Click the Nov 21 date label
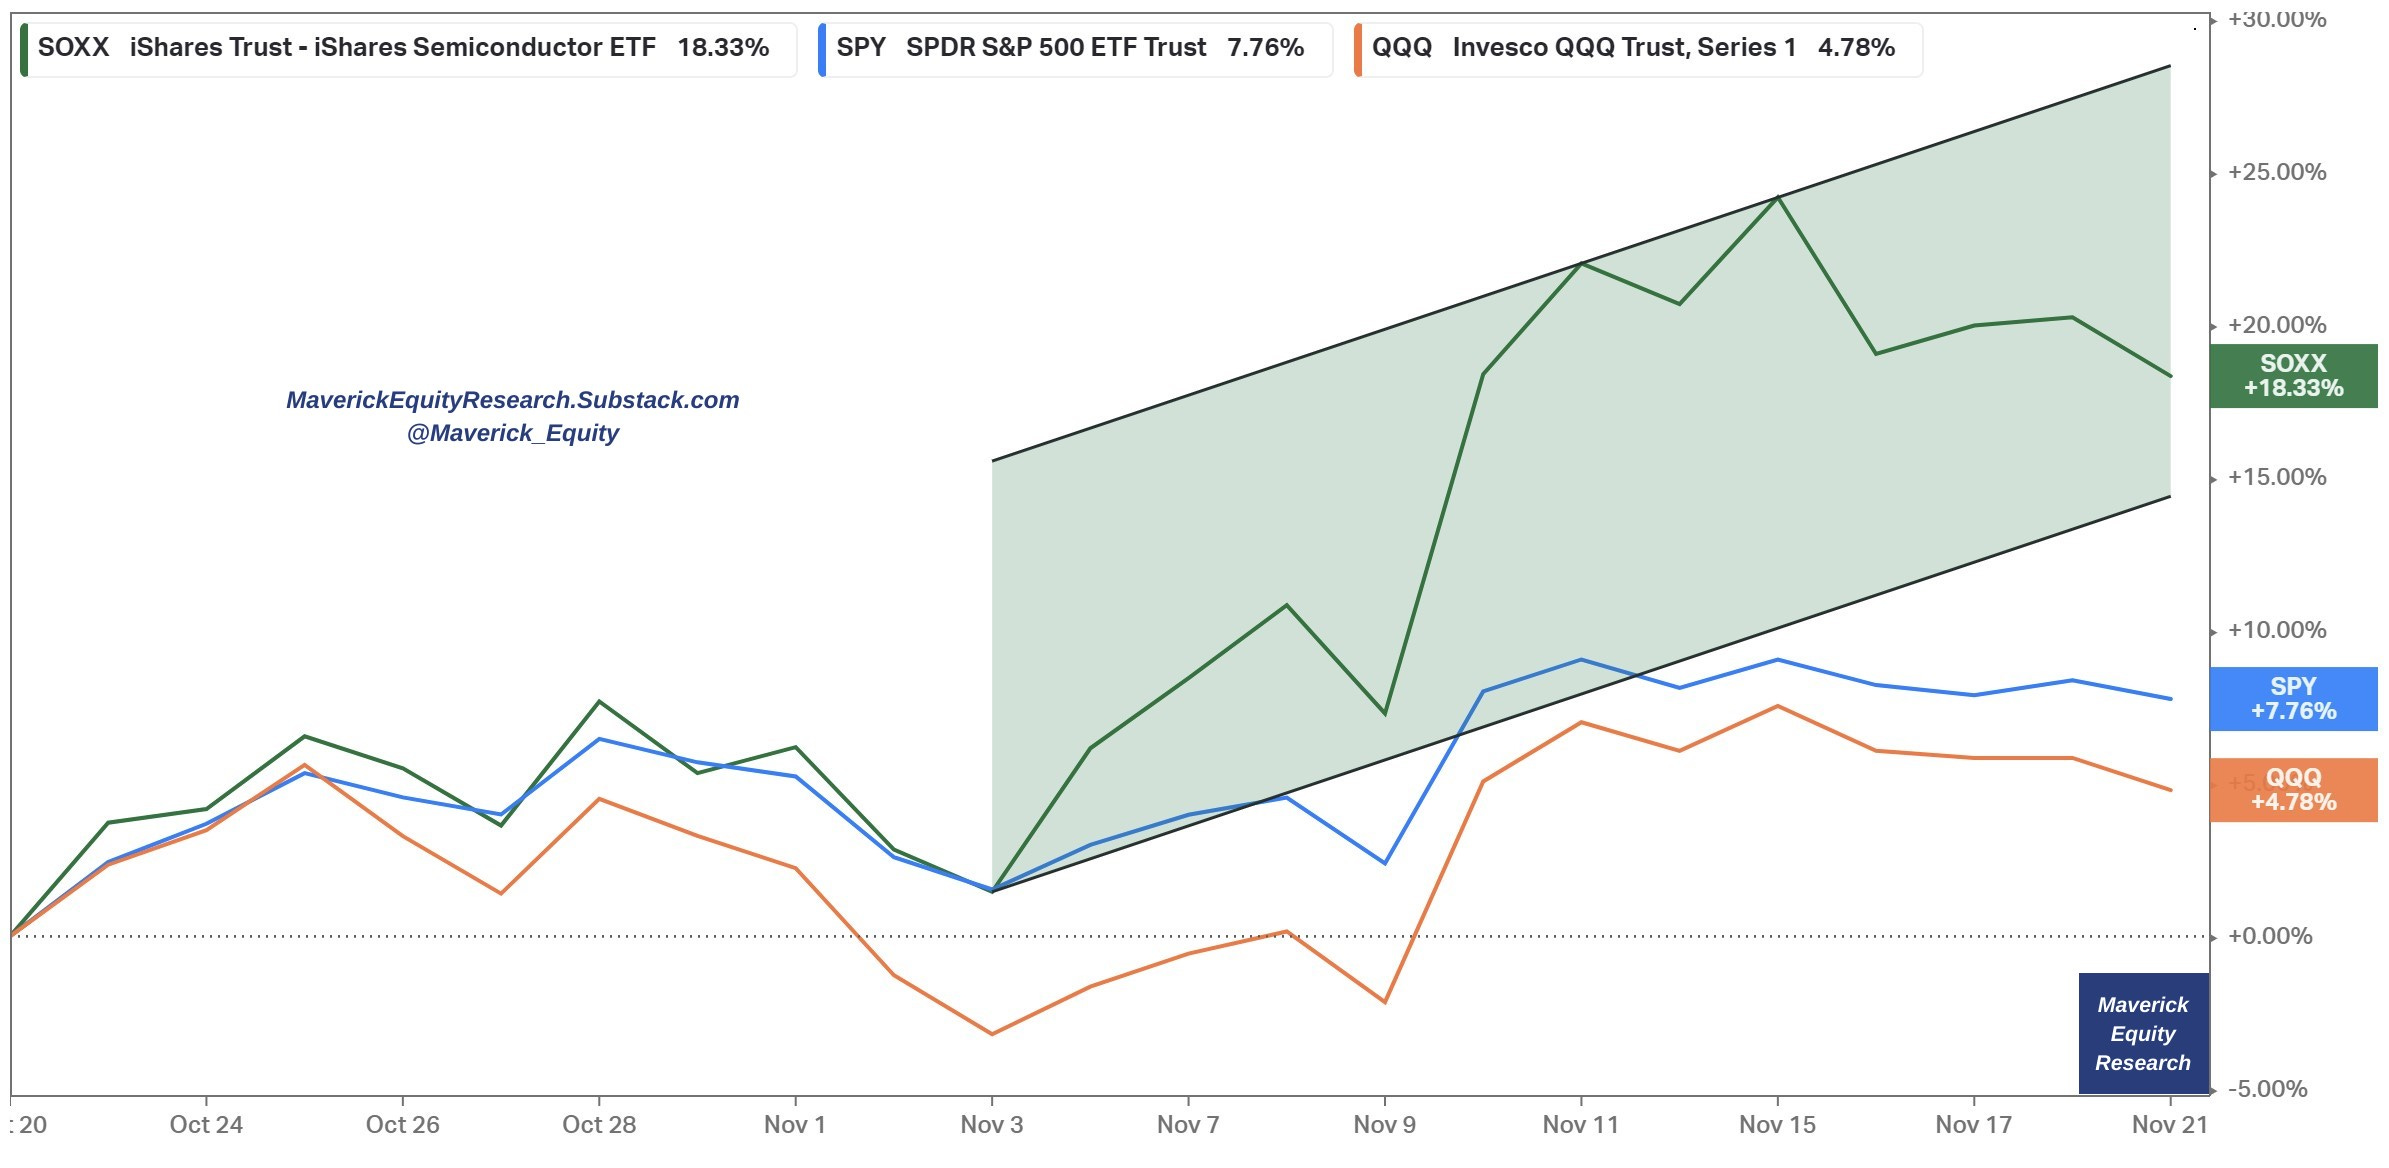 (x=2170, y=1125)
